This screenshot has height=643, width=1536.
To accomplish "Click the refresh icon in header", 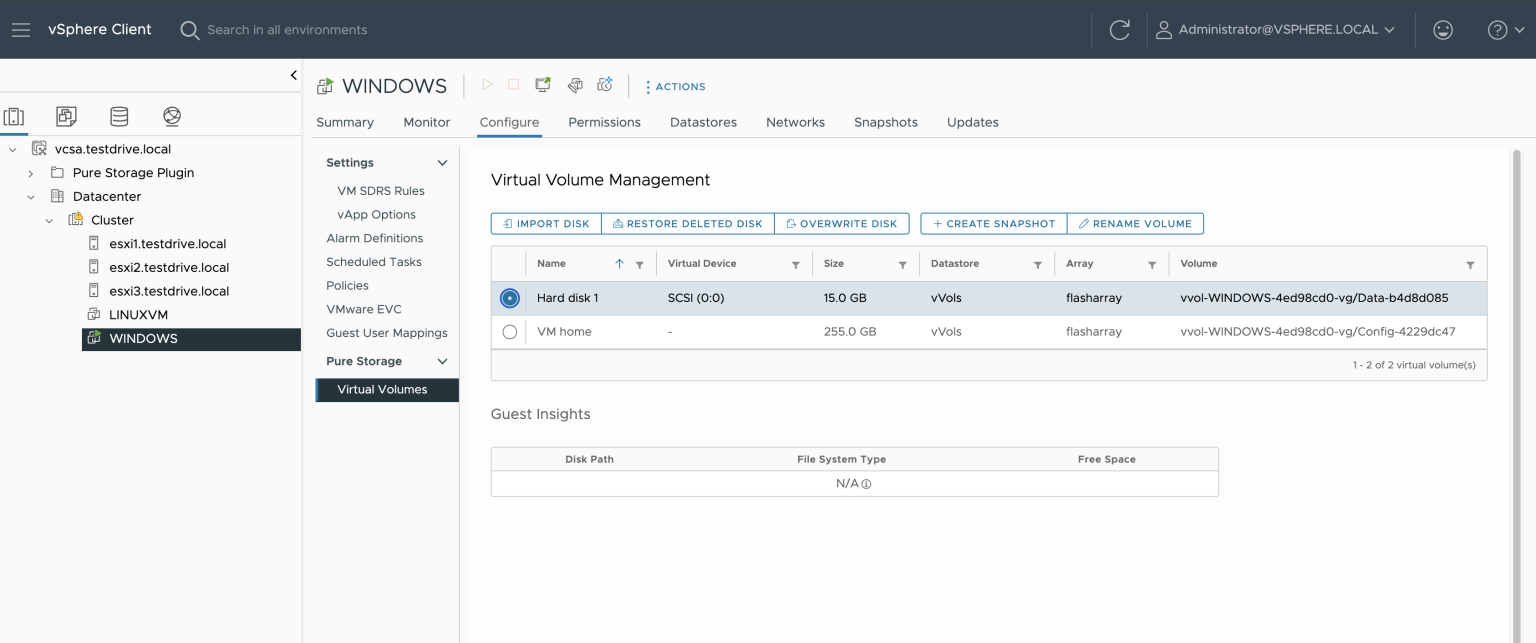I will [1119, 30].
